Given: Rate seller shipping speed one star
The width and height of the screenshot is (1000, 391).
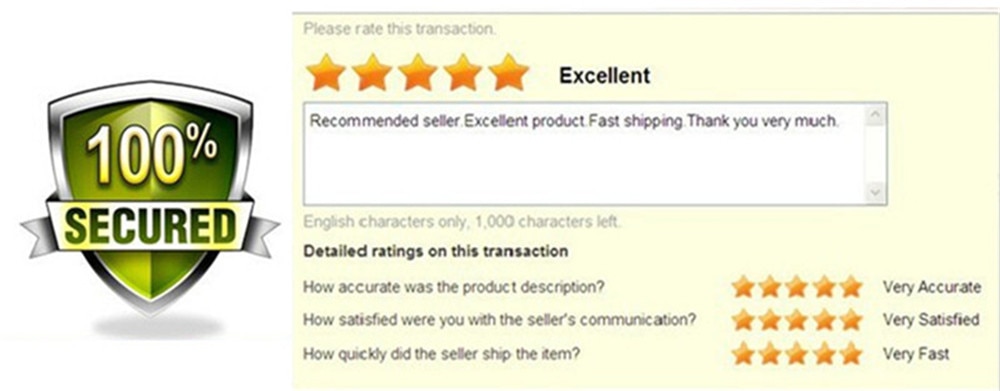Looking at the screenshot, I should pyautogui.click(x=743, y=353).
